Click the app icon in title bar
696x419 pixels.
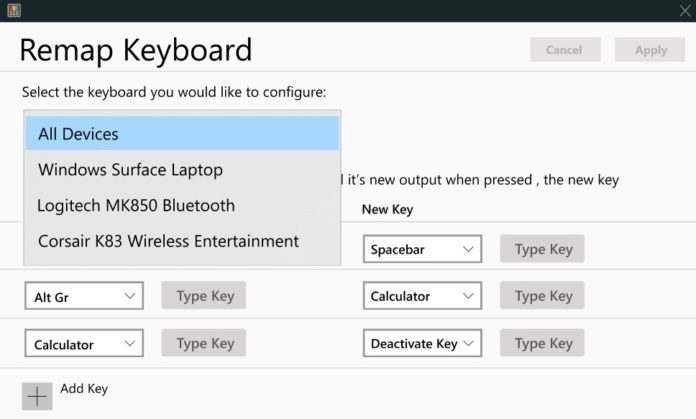(11, 10)
